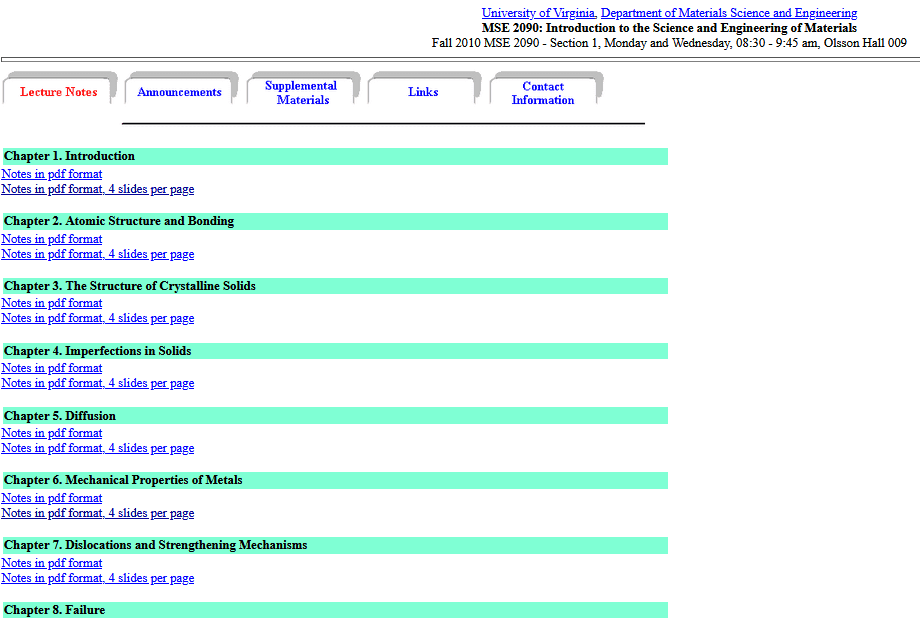Open the Supplemental Materials tab
920x618 pixels.
[x=301, y=93]
